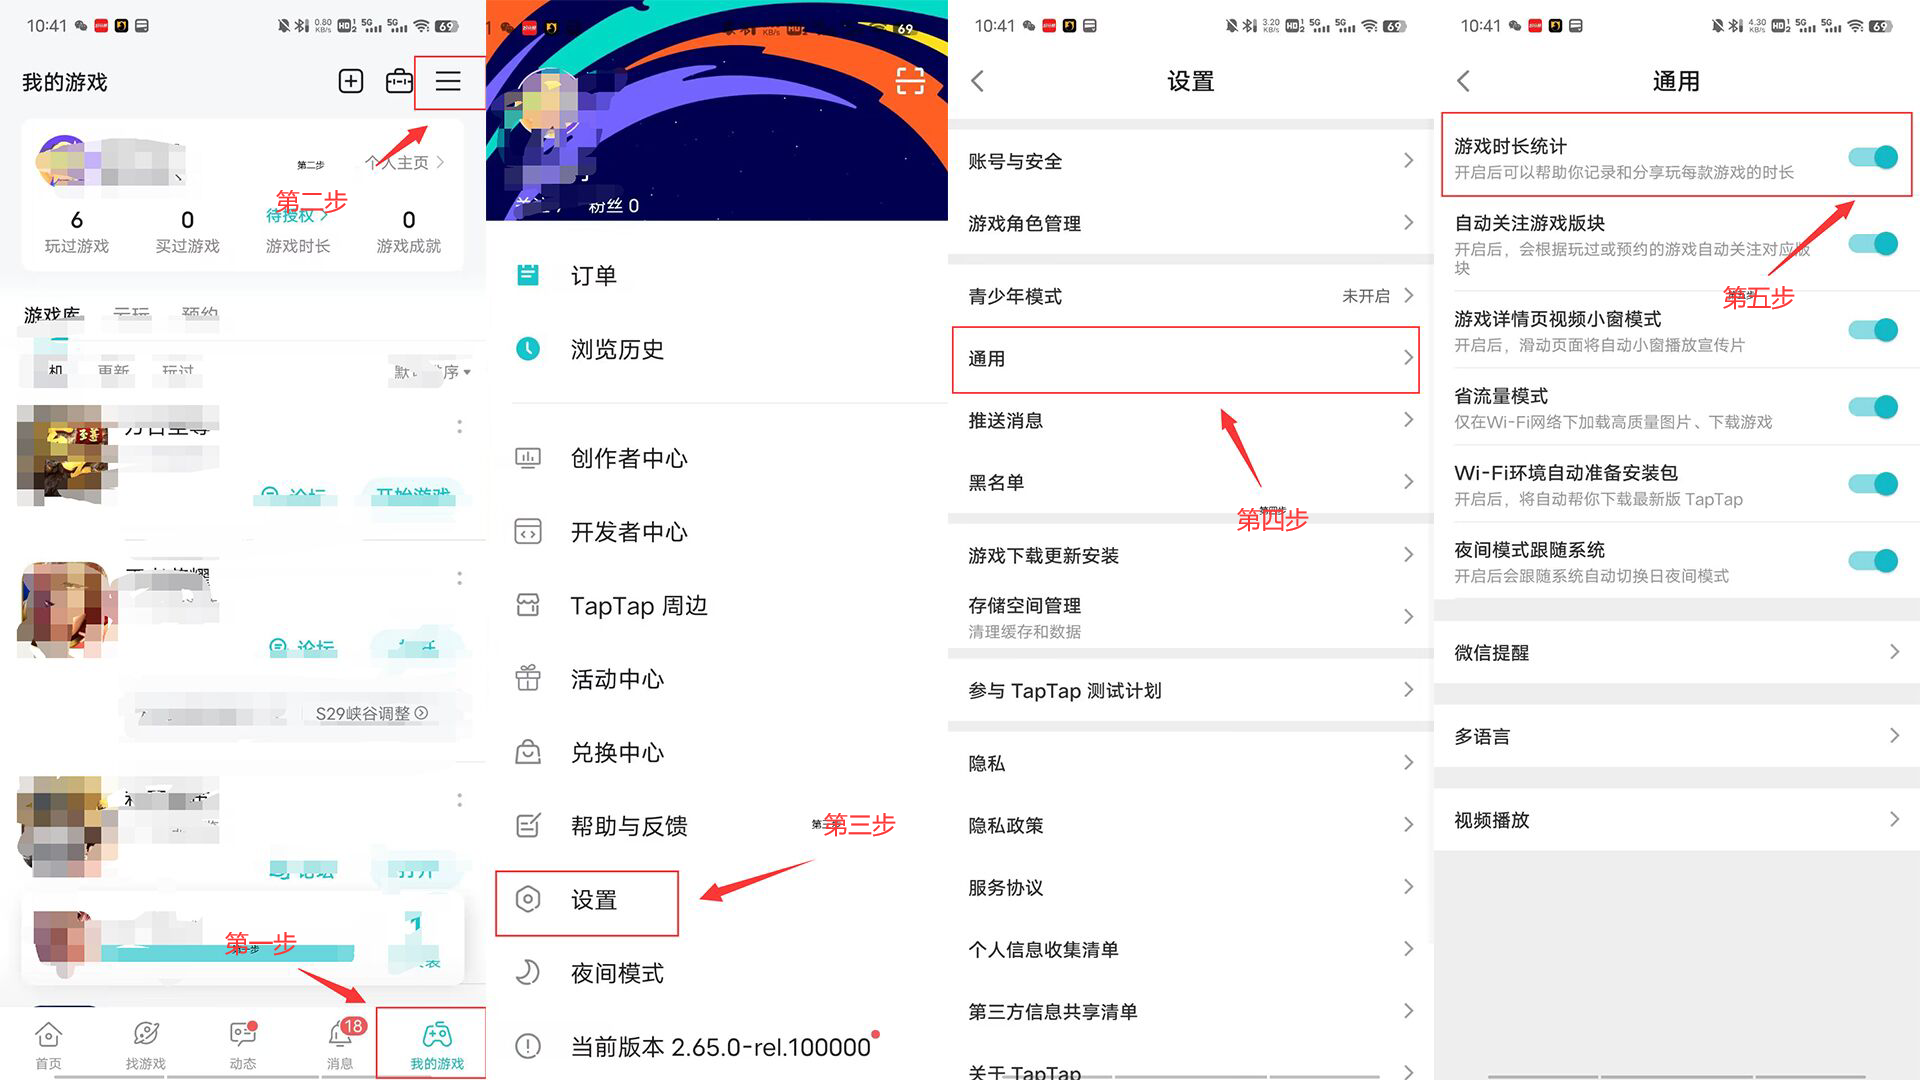Open 账号与安全 settings row

pyautogui.click(x=1191, y=161)
